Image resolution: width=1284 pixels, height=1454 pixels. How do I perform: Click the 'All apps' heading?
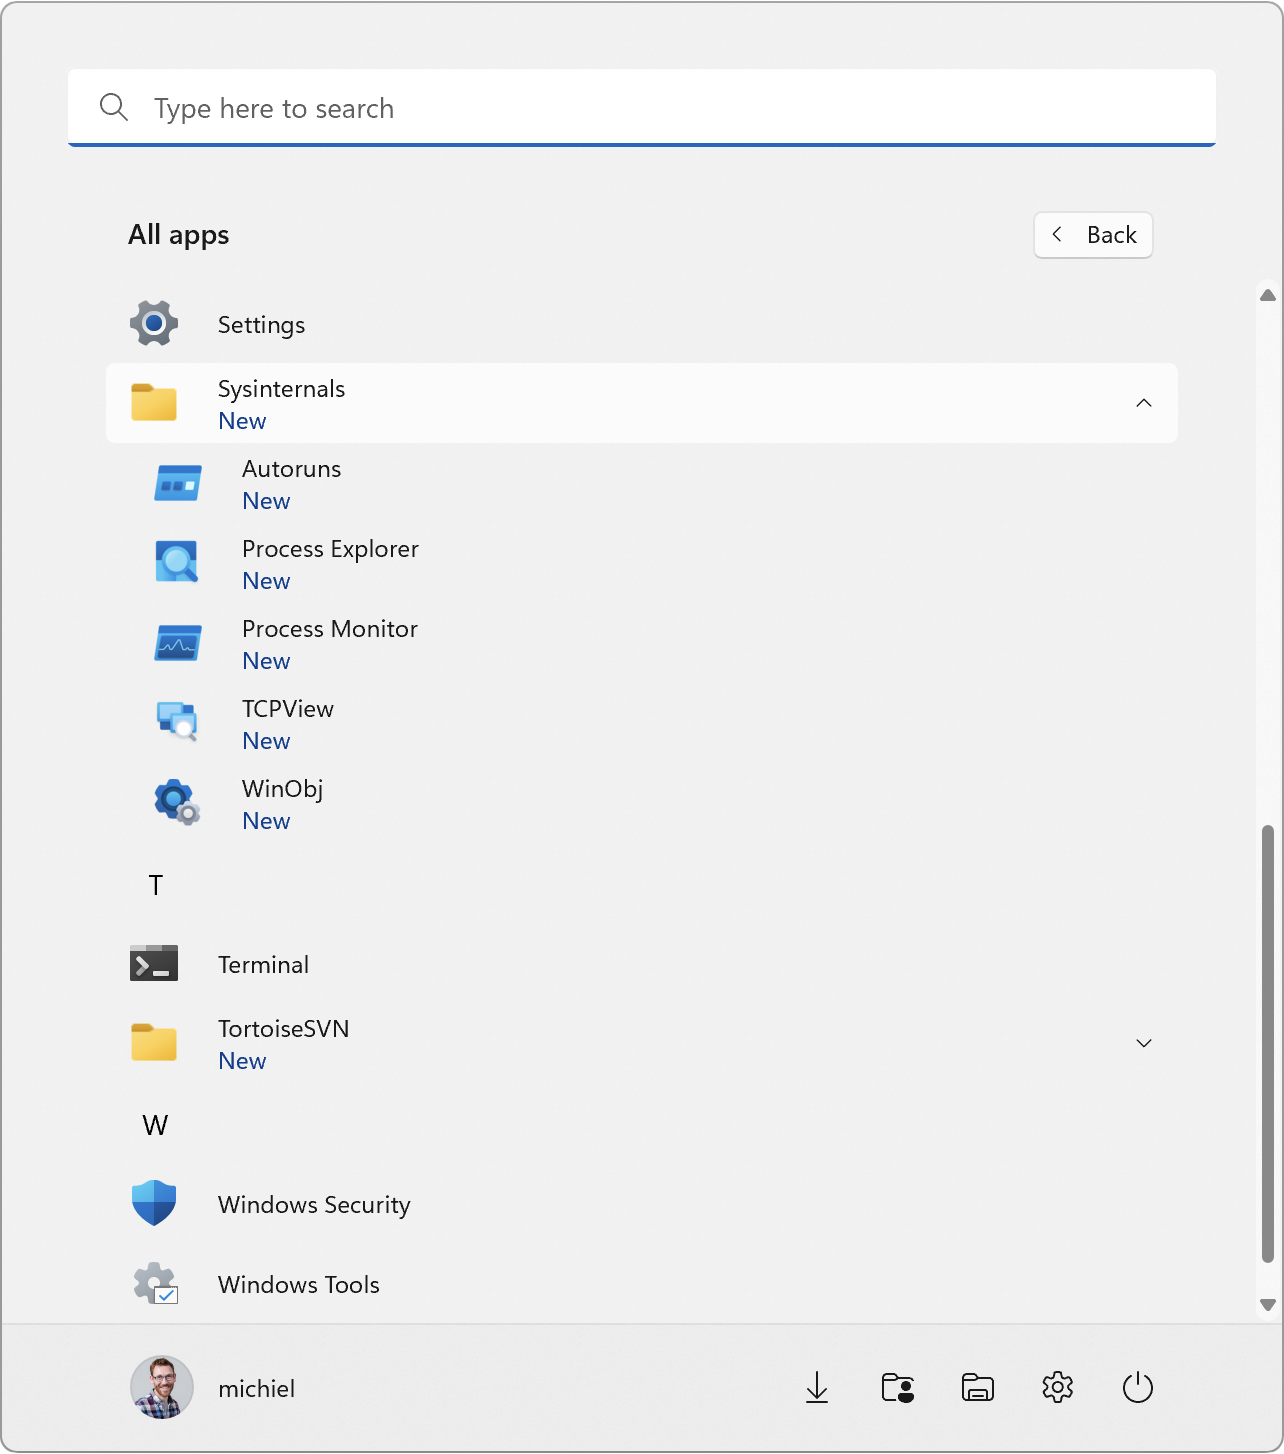point(179,235)
